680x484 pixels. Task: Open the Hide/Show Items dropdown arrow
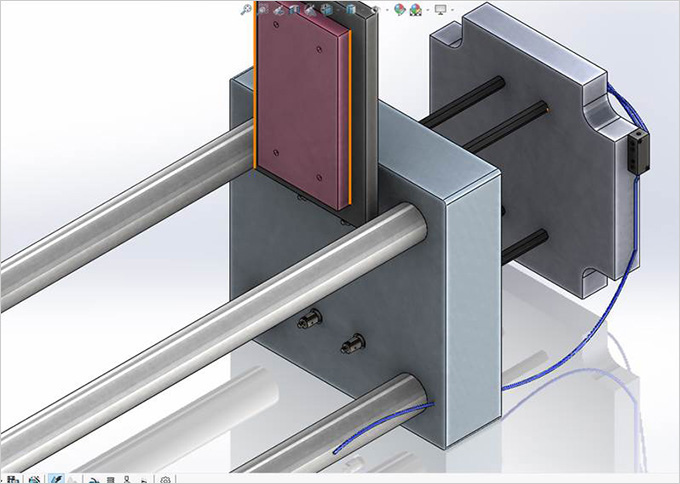(x=387, y=10)
